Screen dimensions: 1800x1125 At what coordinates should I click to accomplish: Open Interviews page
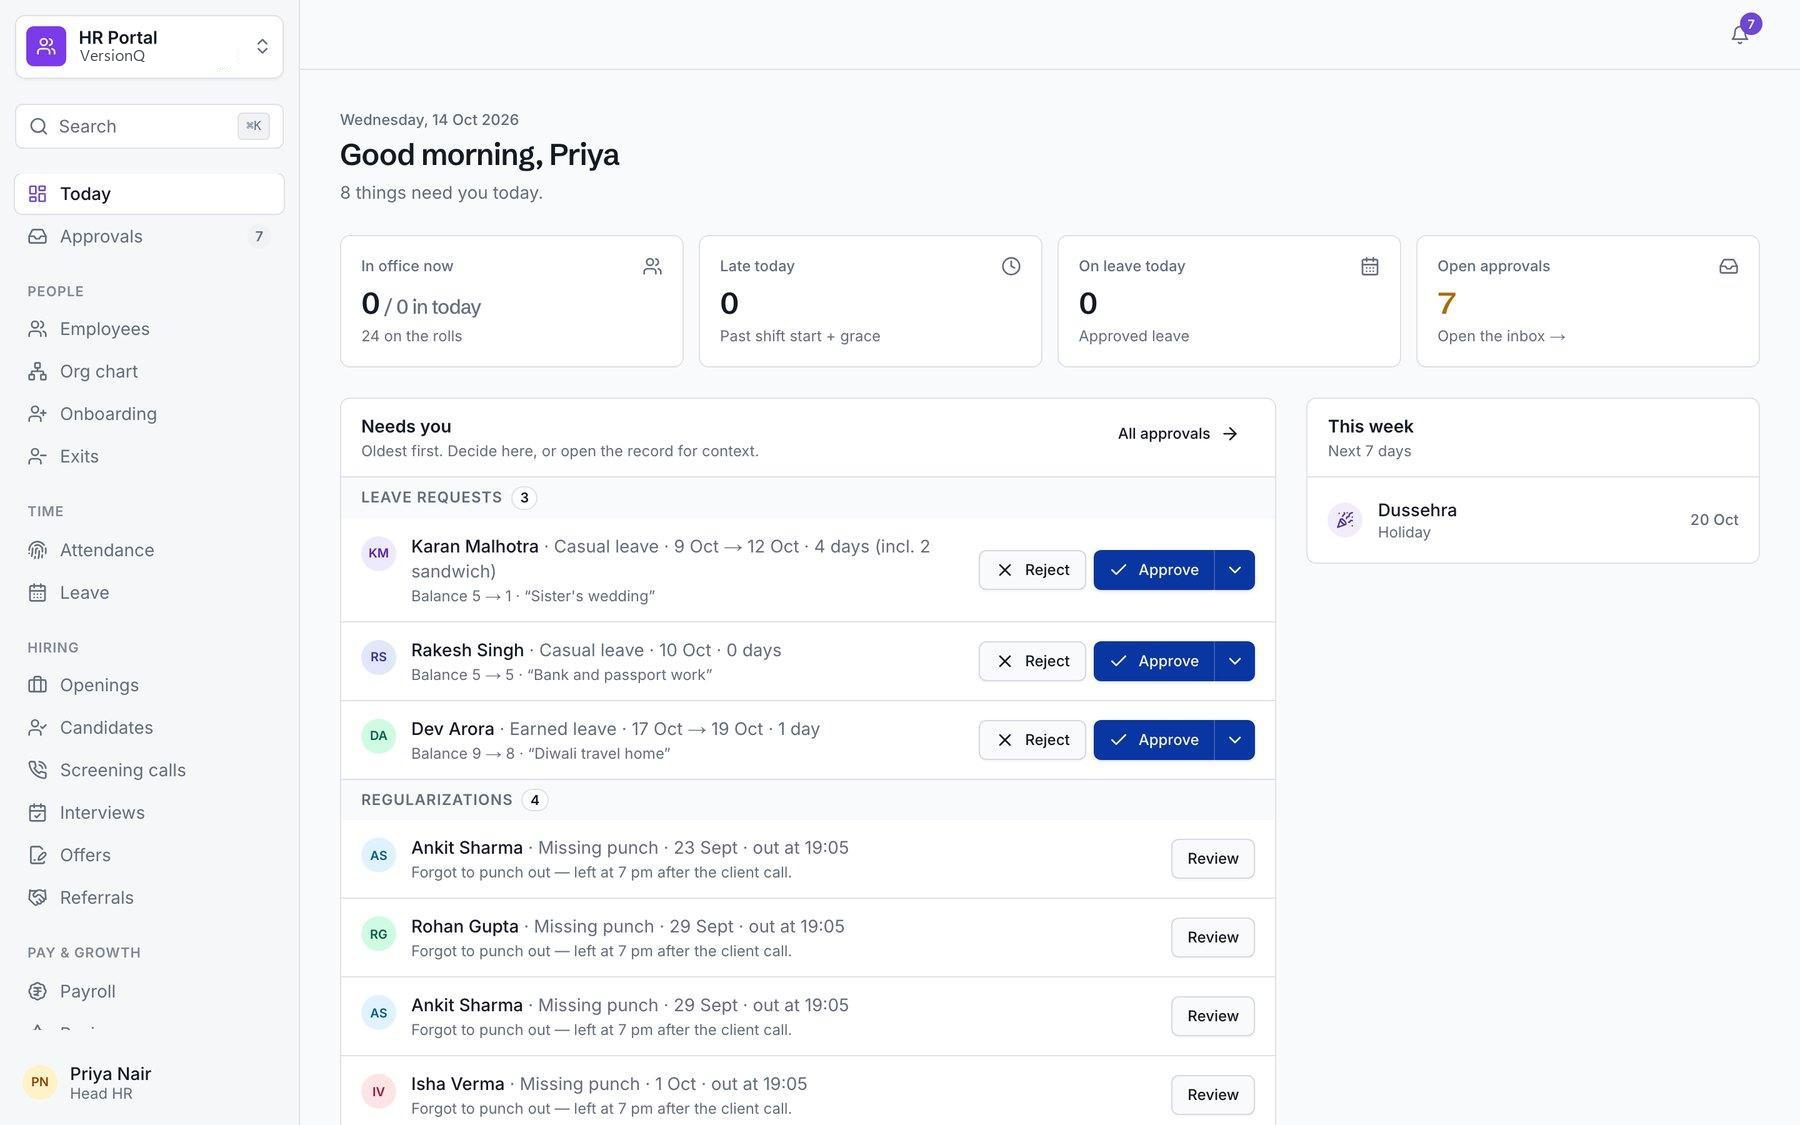pyautogui.click(x=149, y=813)
